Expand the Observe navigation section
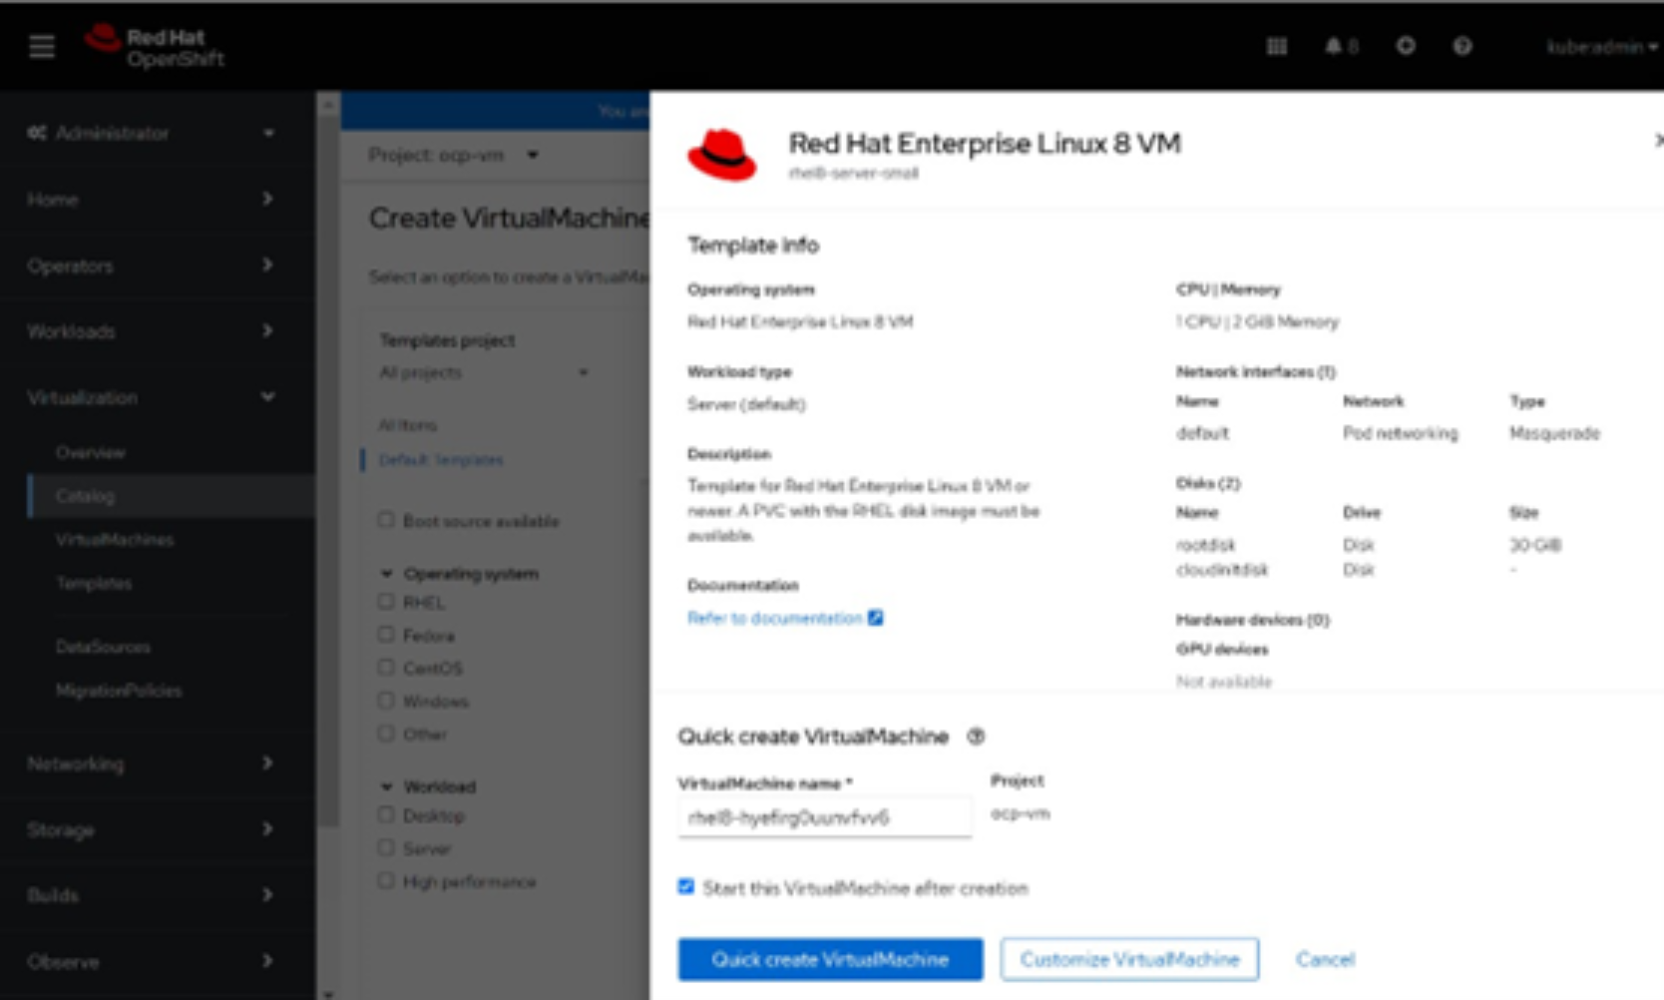Image resolution: width=1664 pixels, height=1000 pixels. click(150, 962)
